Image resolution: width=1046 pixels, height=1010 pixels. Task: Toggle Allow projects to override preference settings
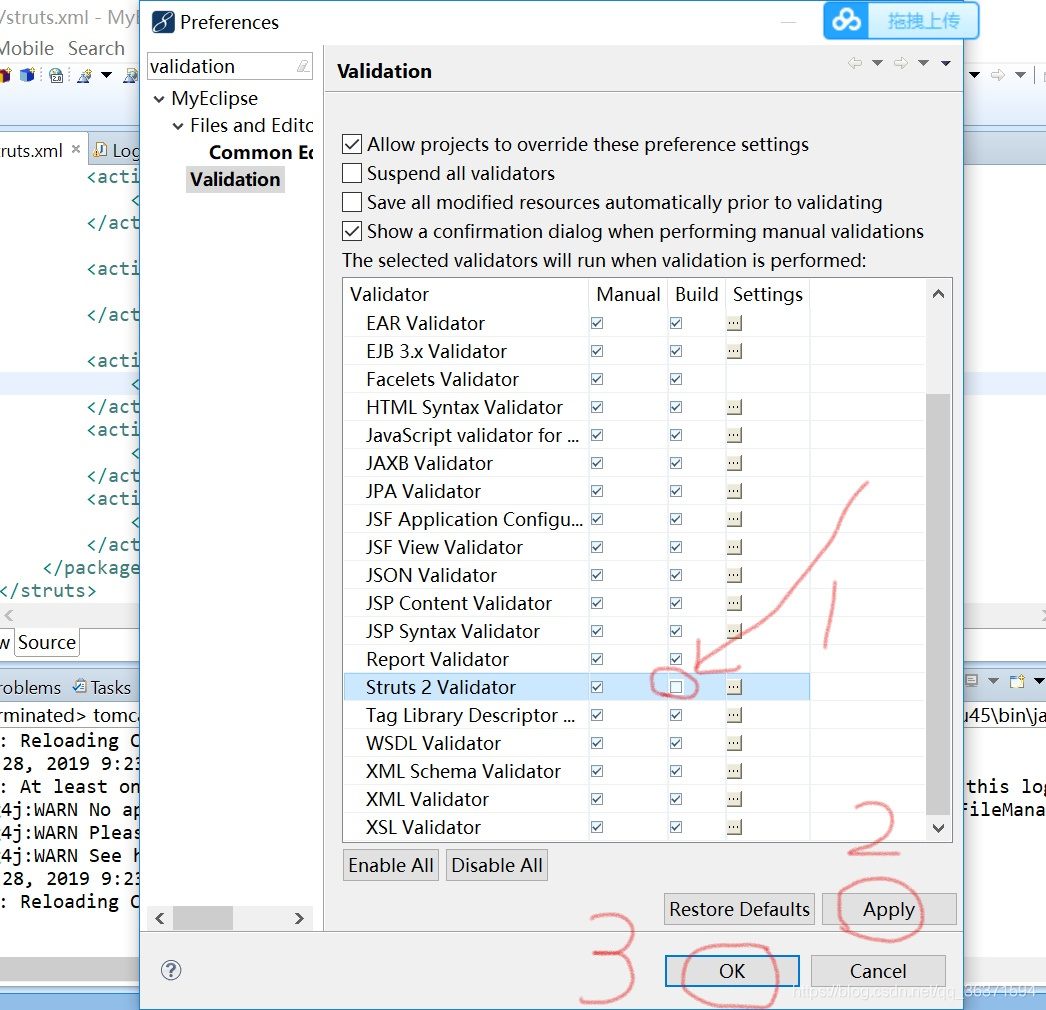352,144
